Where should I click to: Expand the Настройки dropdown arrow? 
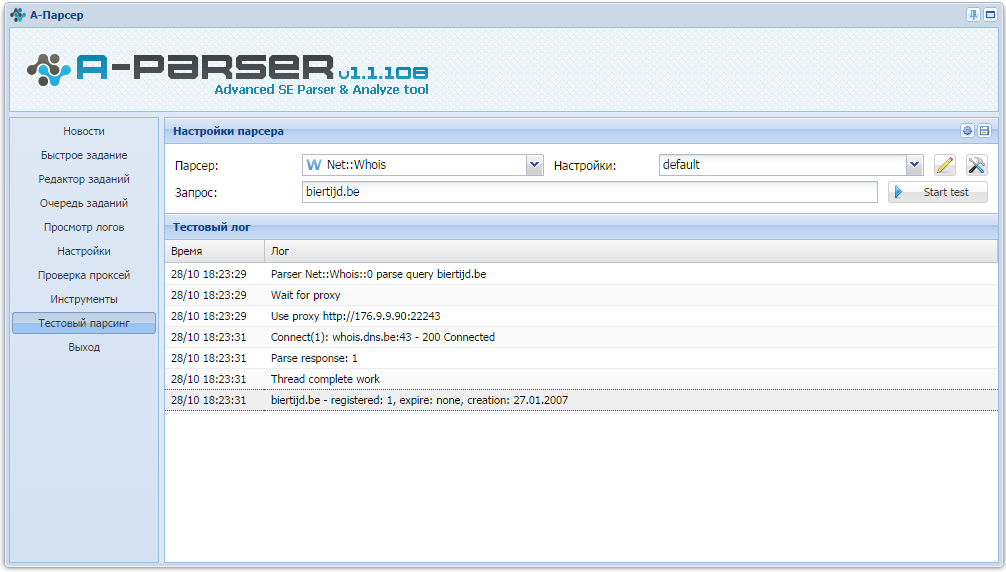click(914, 165)
